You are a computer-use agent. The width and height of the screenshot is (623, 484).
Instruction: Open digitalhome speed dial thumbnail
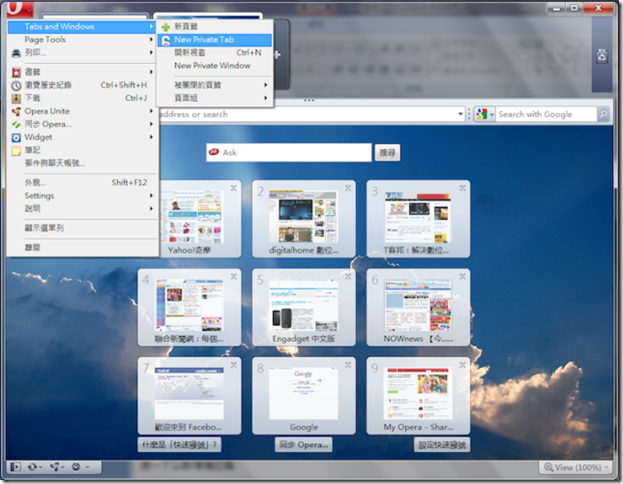click(304, 217)
